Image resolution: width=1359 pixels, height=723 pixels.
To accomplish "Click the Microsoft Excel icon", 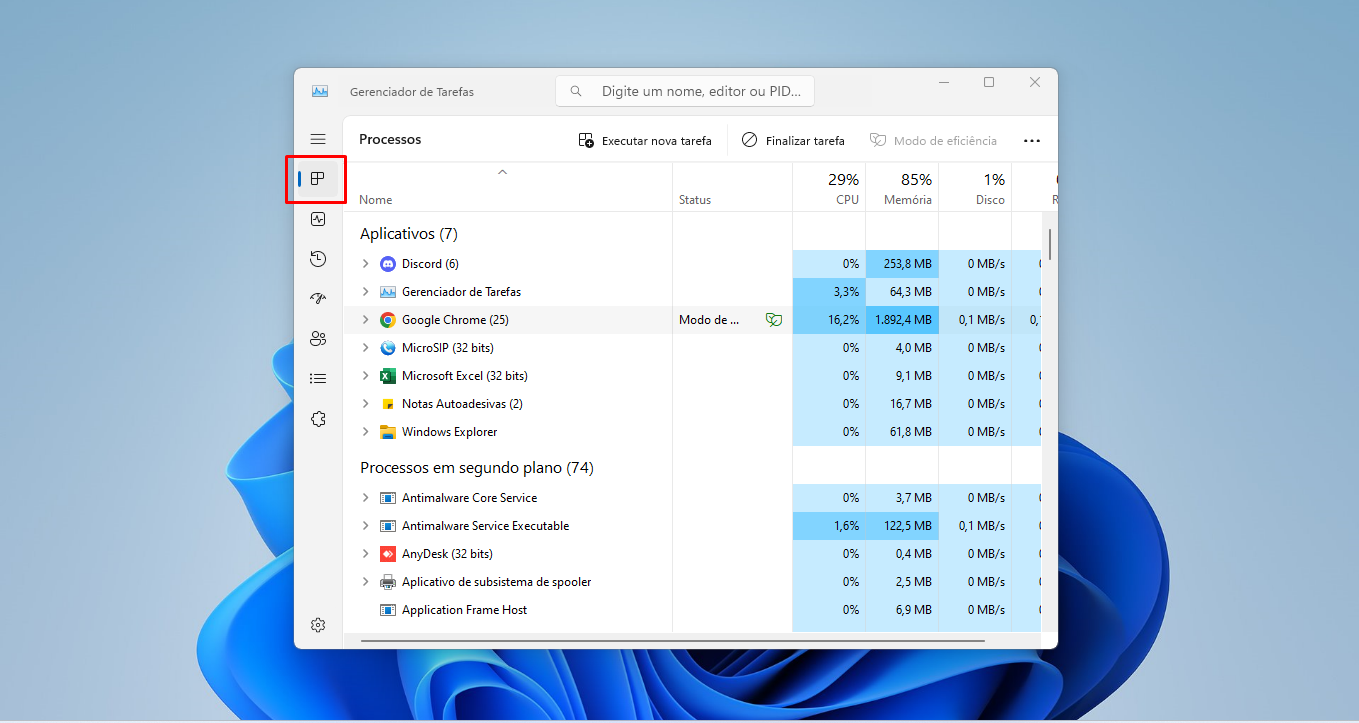I will pyautogui.click(x=388, y=376).
